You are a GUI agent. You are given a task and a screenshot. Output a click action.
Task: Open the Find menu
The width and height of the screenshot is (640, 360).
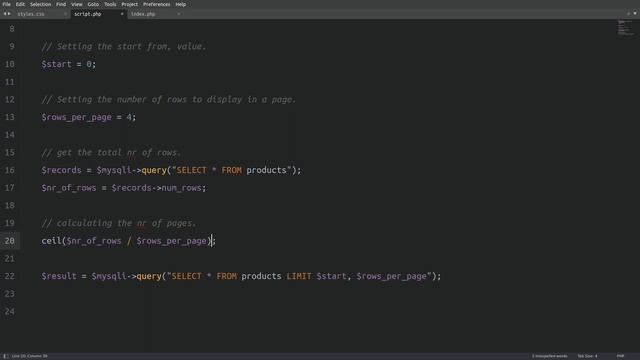61,4
